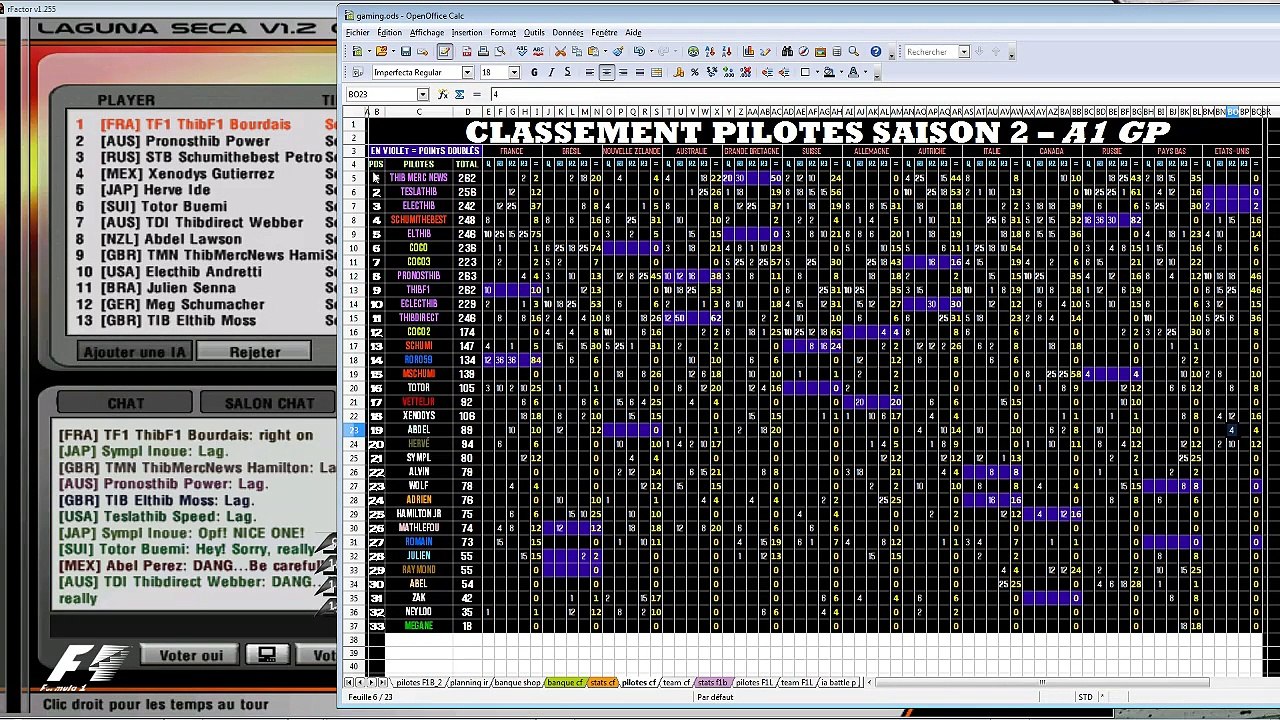Apply percent number format icon
The width and height of the screenshot is (1280, 720).
coord(695,72)
